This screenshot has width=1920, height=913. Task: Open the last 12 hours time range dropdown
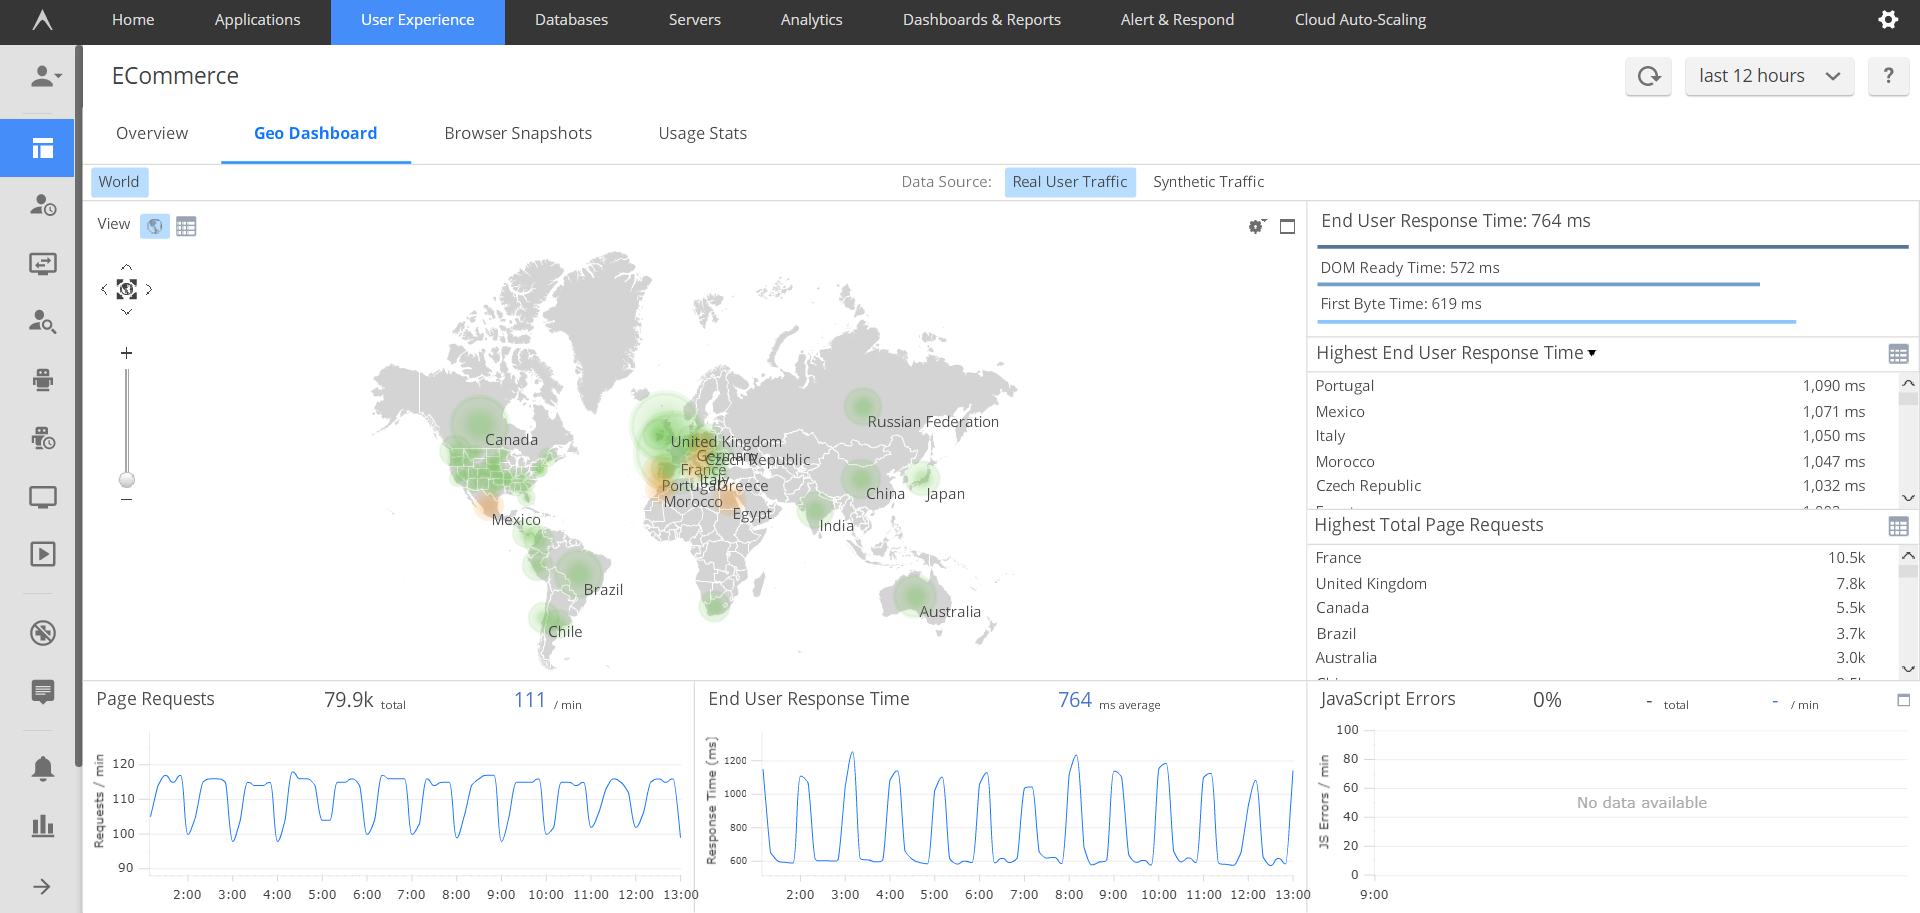(x=1769, y=76)
